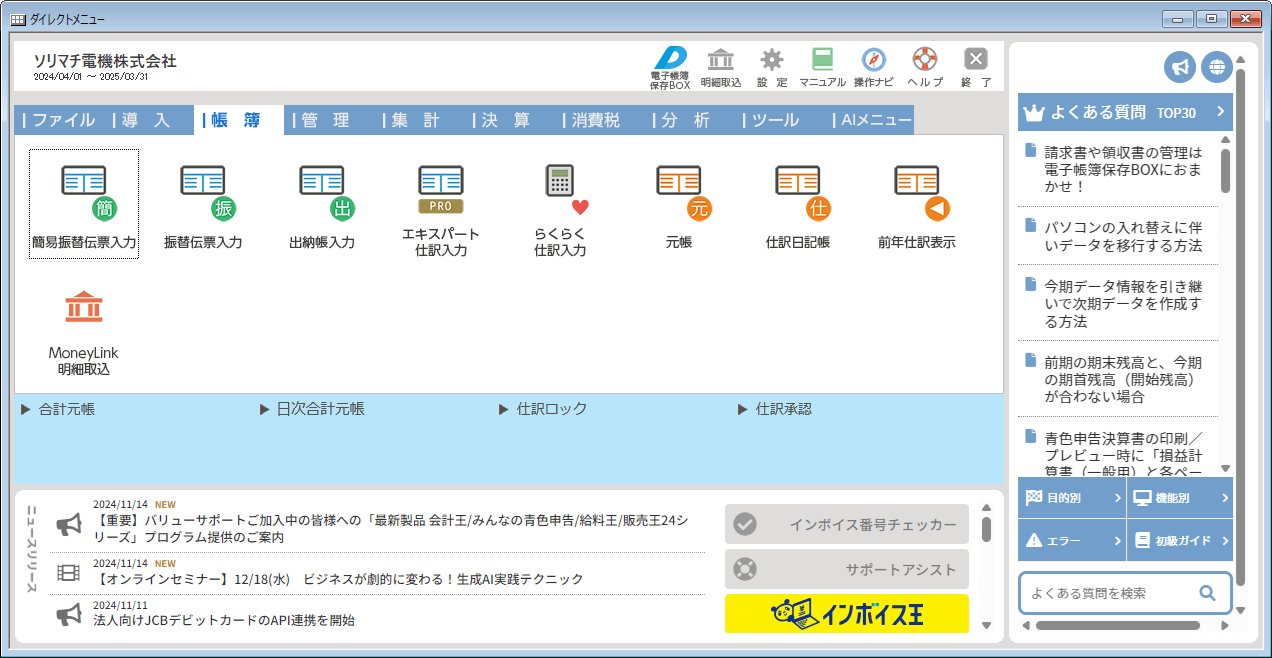Screen dimensions: 1272x658
Task: Click the FAQ panel horizontal scrollbar
Action: 1117,626
